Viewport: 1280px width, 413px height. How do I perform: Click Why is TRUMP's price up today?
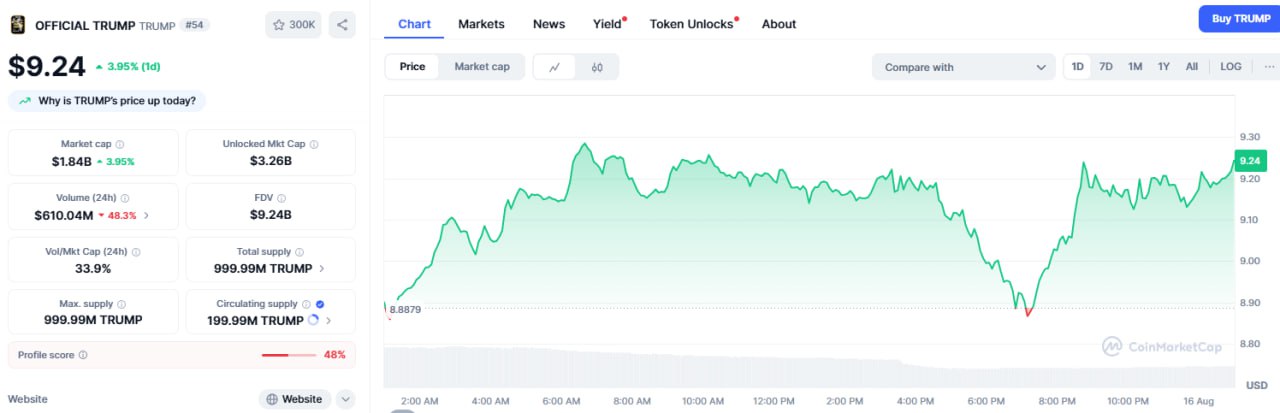click(x=107, y=101)
